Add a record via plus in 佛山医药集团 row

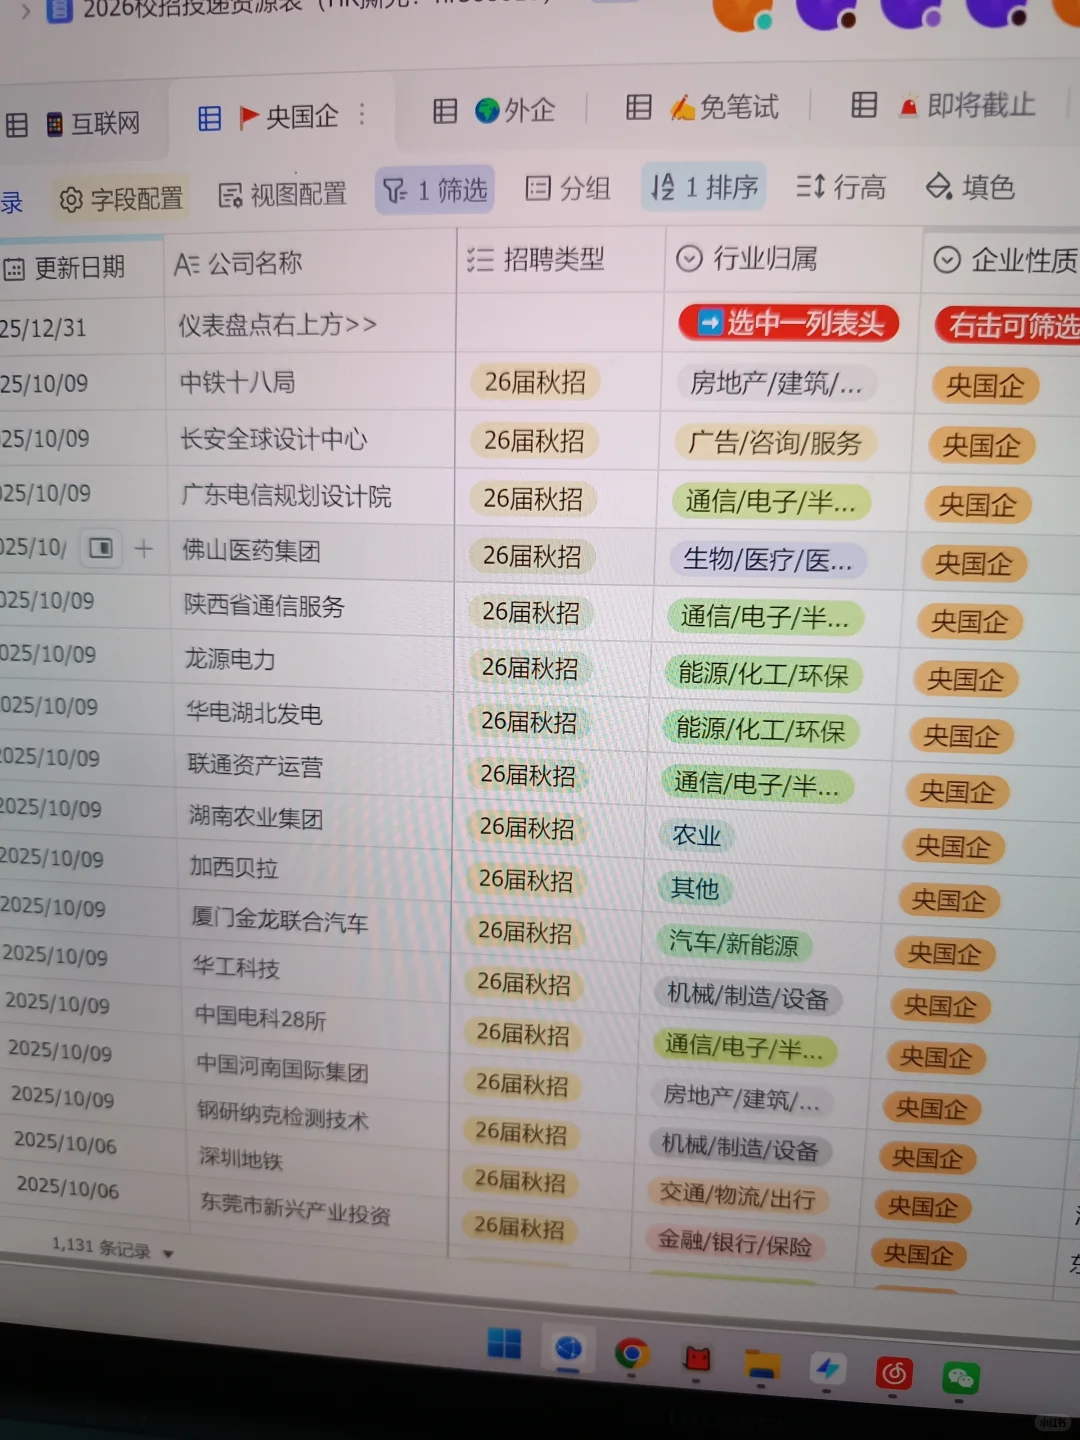[x=143, y=548]
